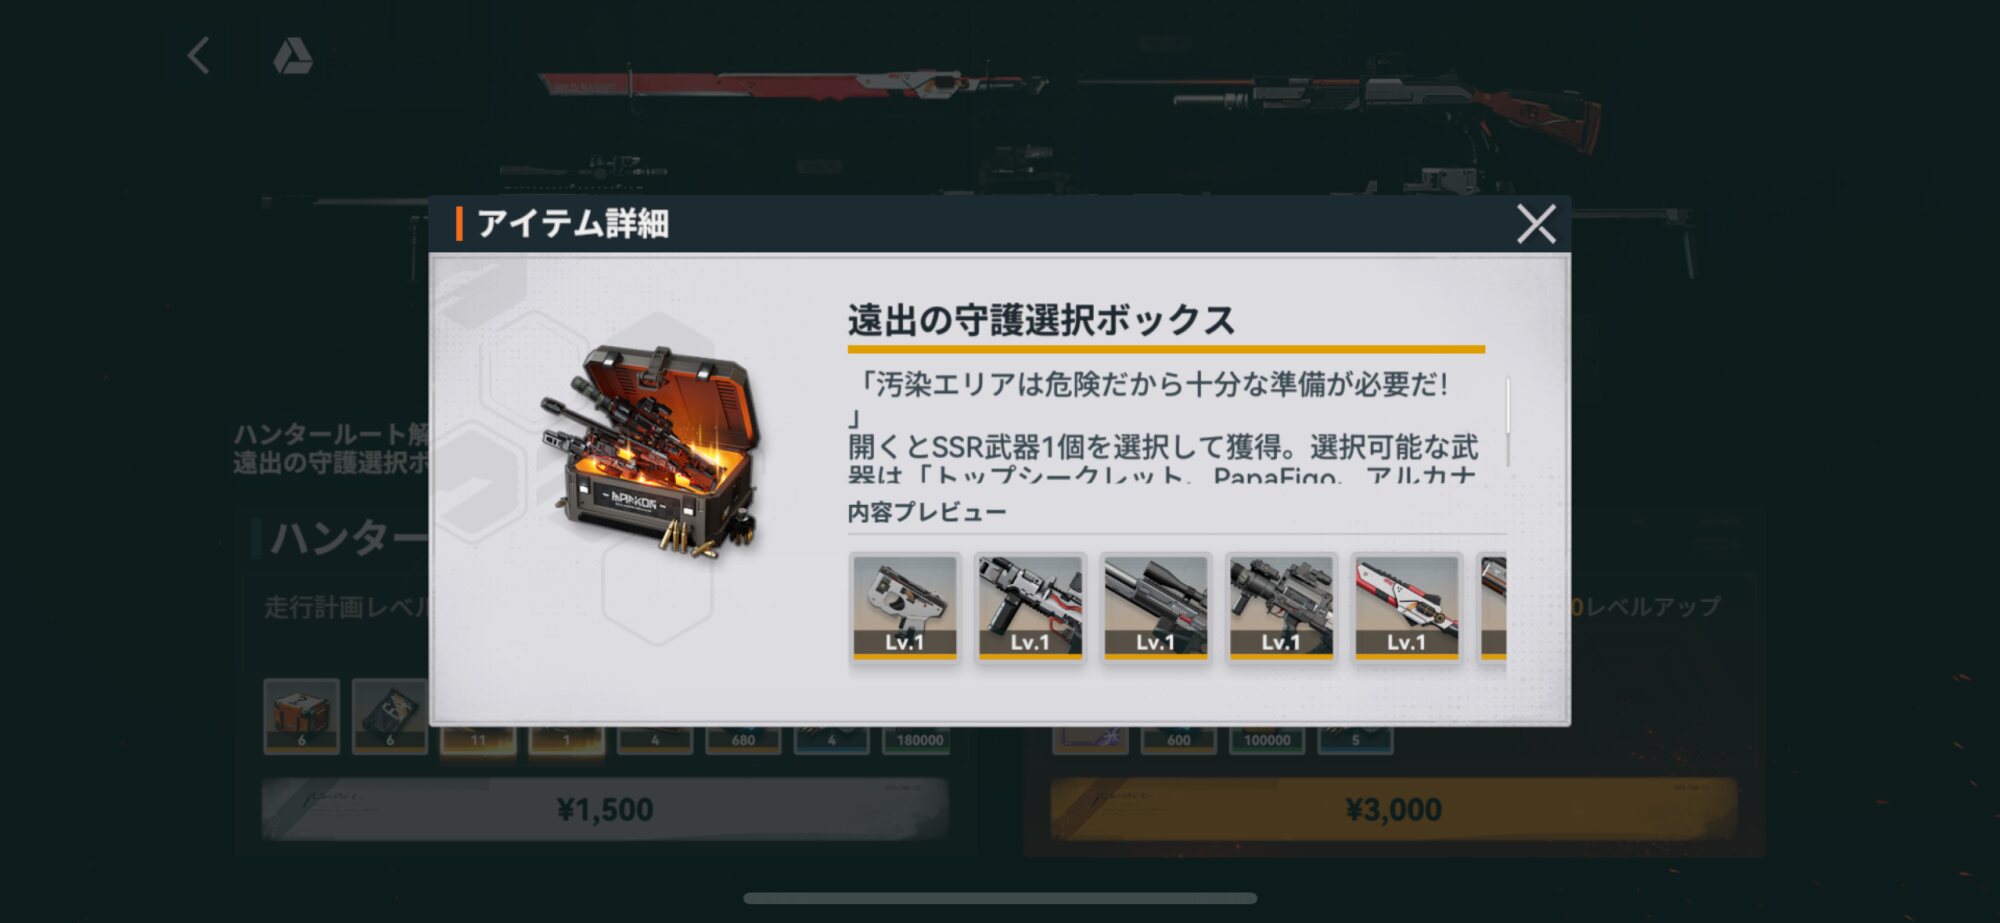Viewport: 2000px width, 923px height.
Task: Select the first white pistol weapon thumbnail
Action: click(905, 607)
